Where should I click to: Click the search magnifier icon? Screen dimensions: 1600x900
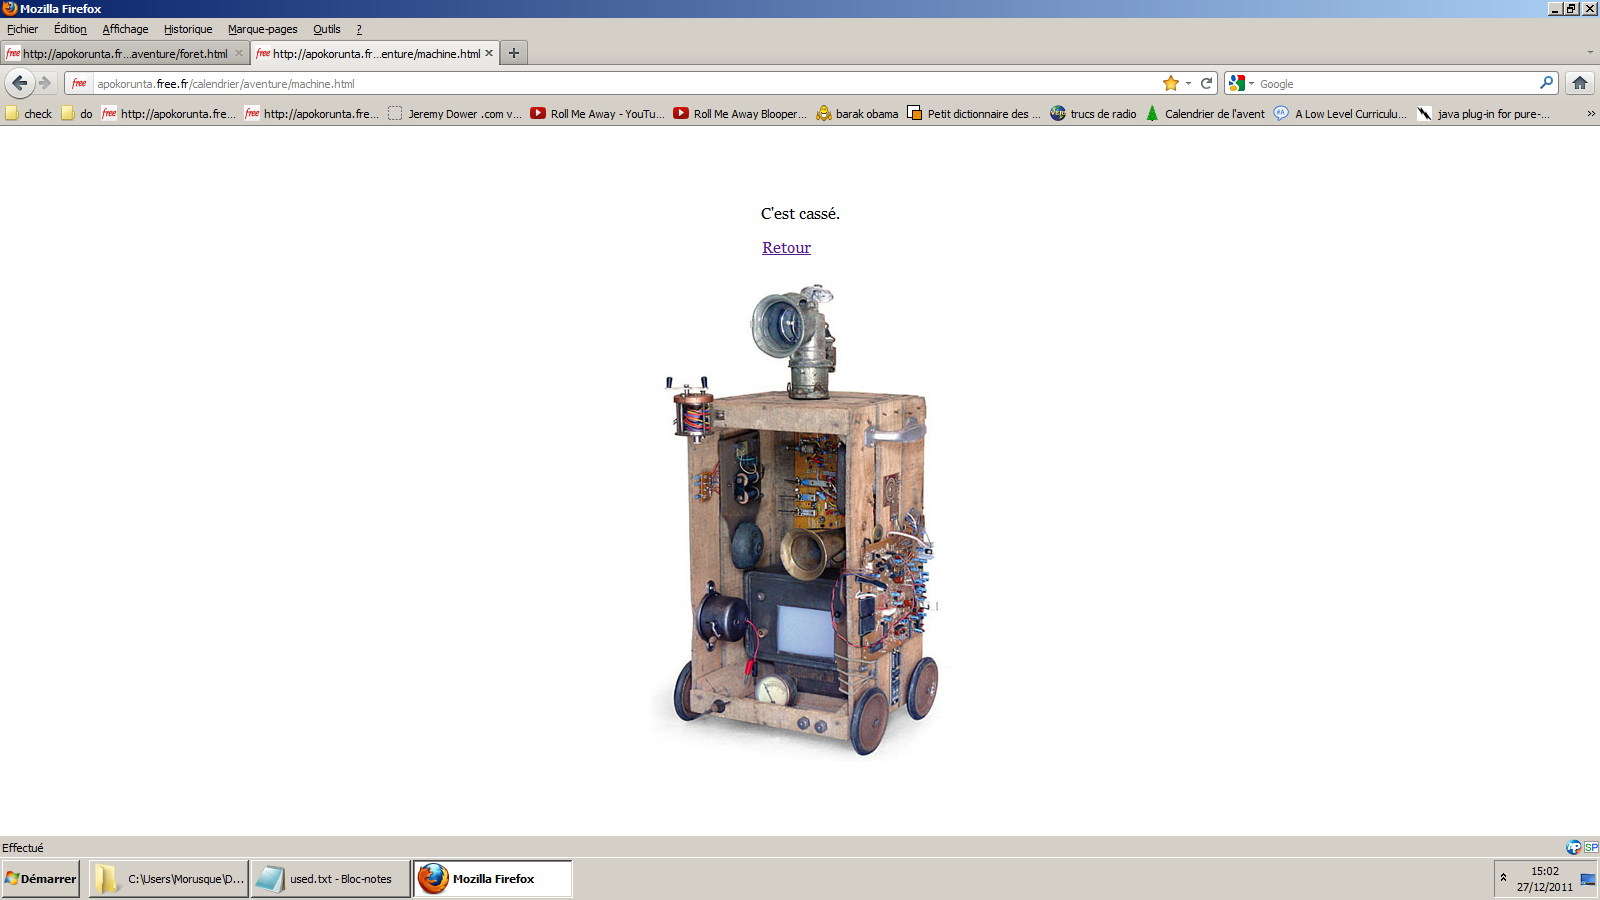[x=1546, y=83]
